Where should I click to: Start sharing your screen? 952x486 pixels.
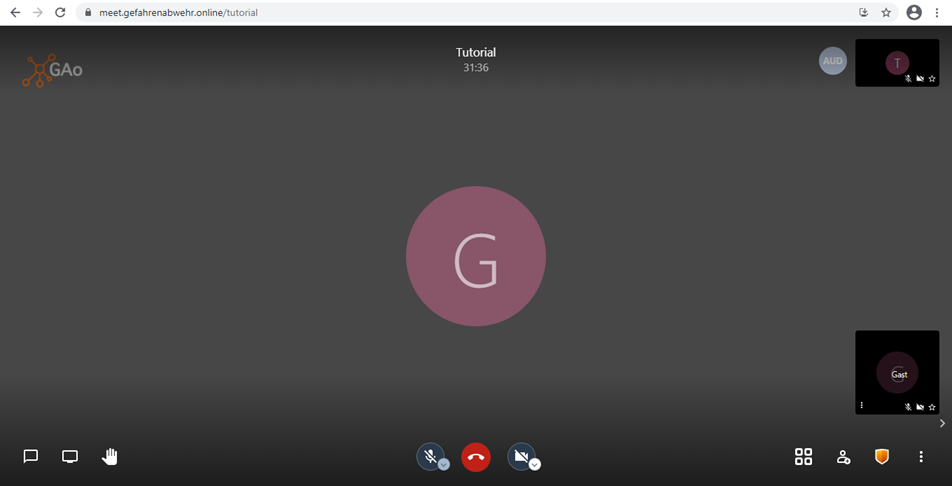(x=70, y=456)
